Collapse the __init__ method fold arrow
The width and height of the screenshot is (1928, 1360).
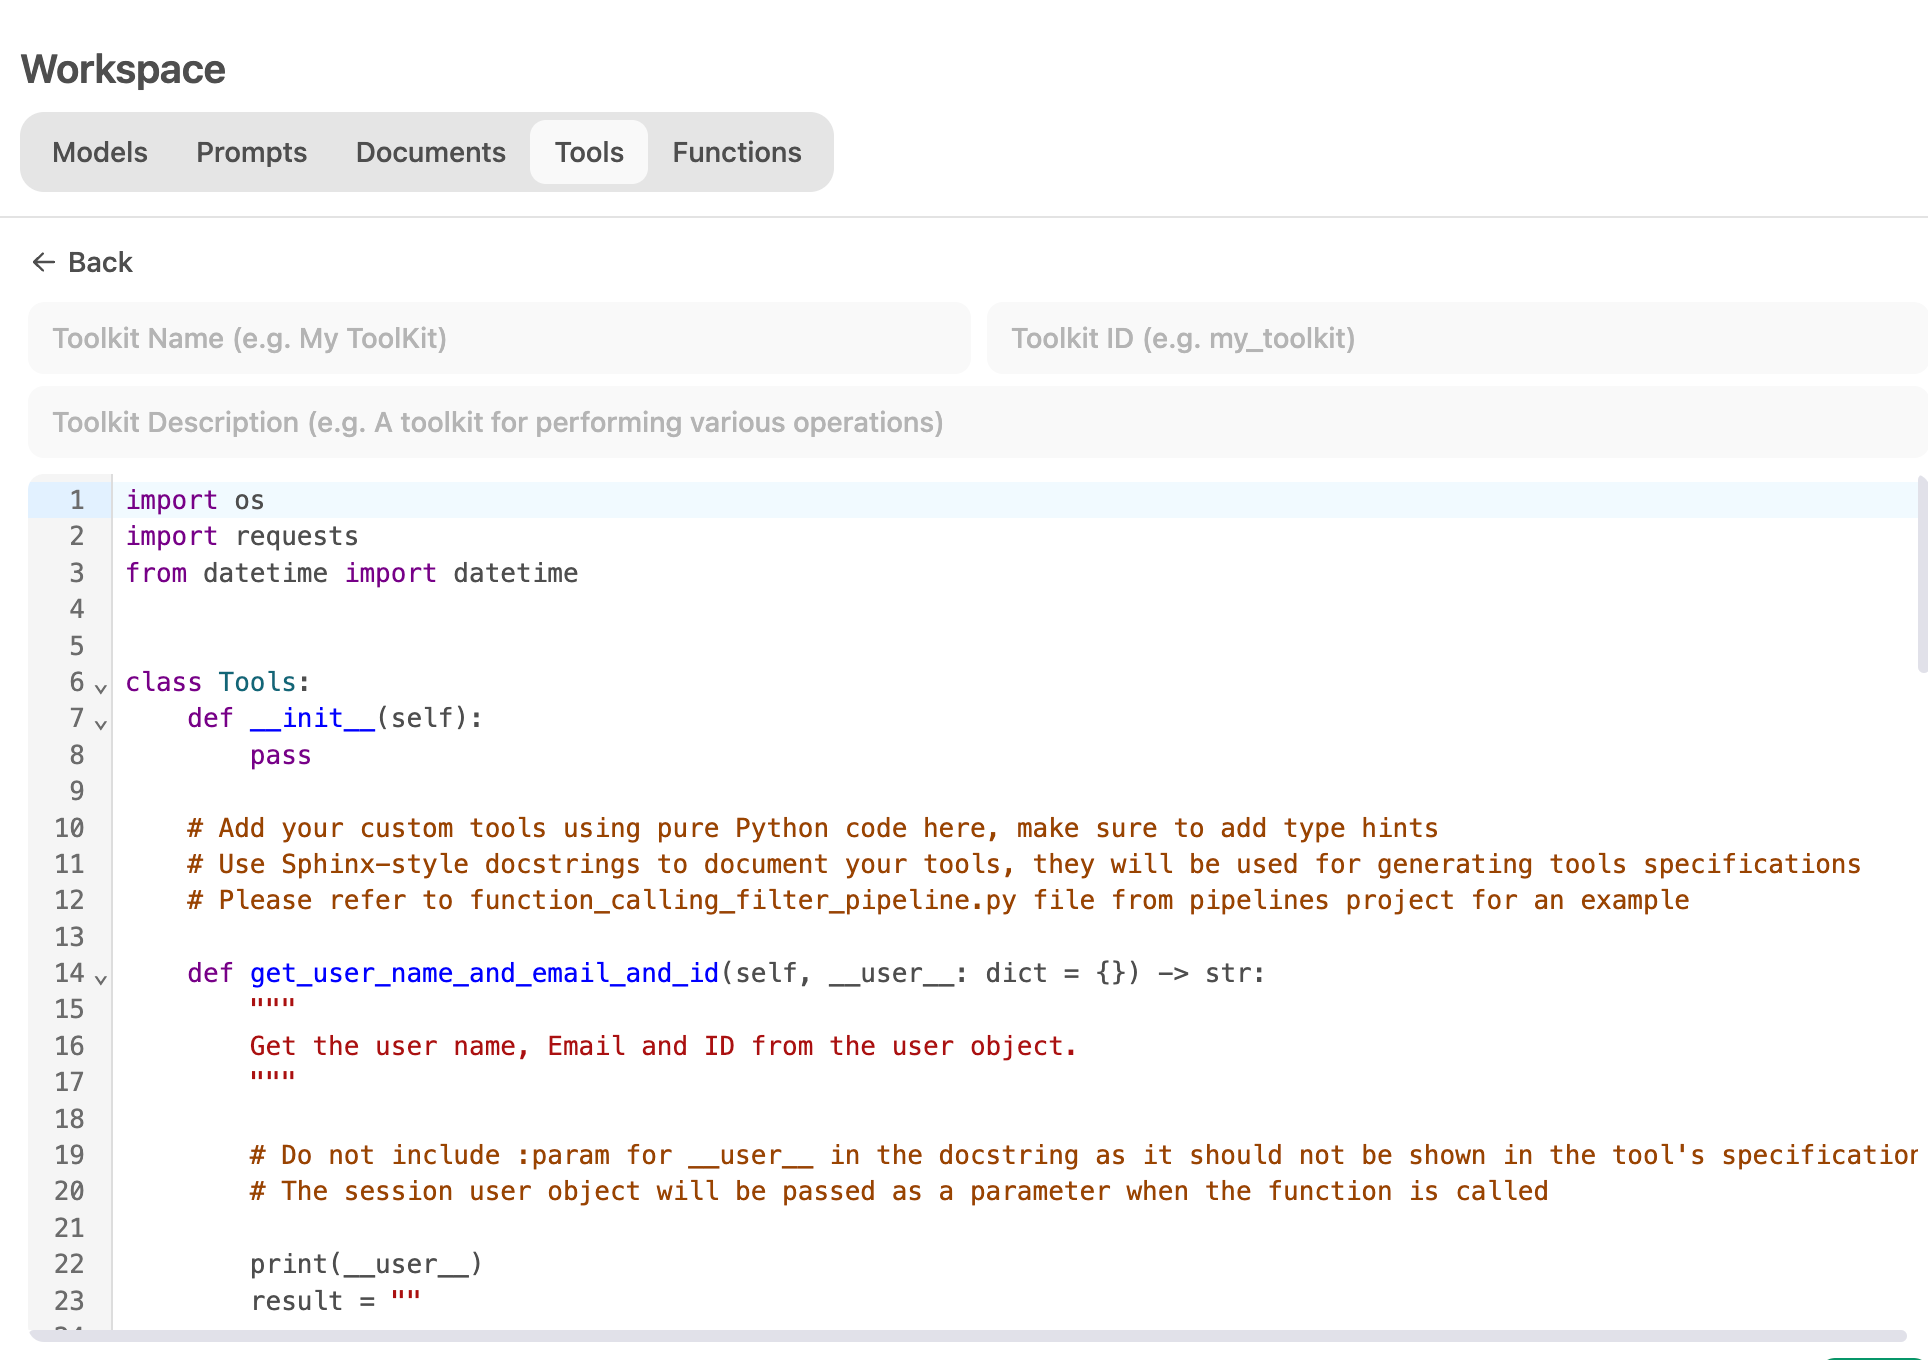[101, 723]
